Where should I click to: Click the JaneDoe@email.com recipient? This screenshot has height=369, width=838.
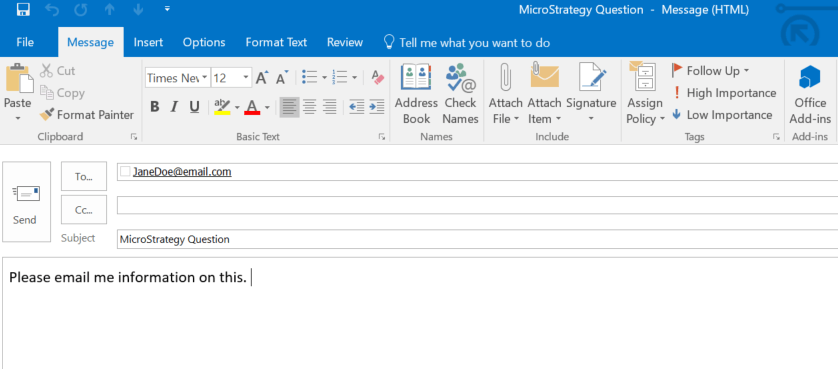[182, 172]
